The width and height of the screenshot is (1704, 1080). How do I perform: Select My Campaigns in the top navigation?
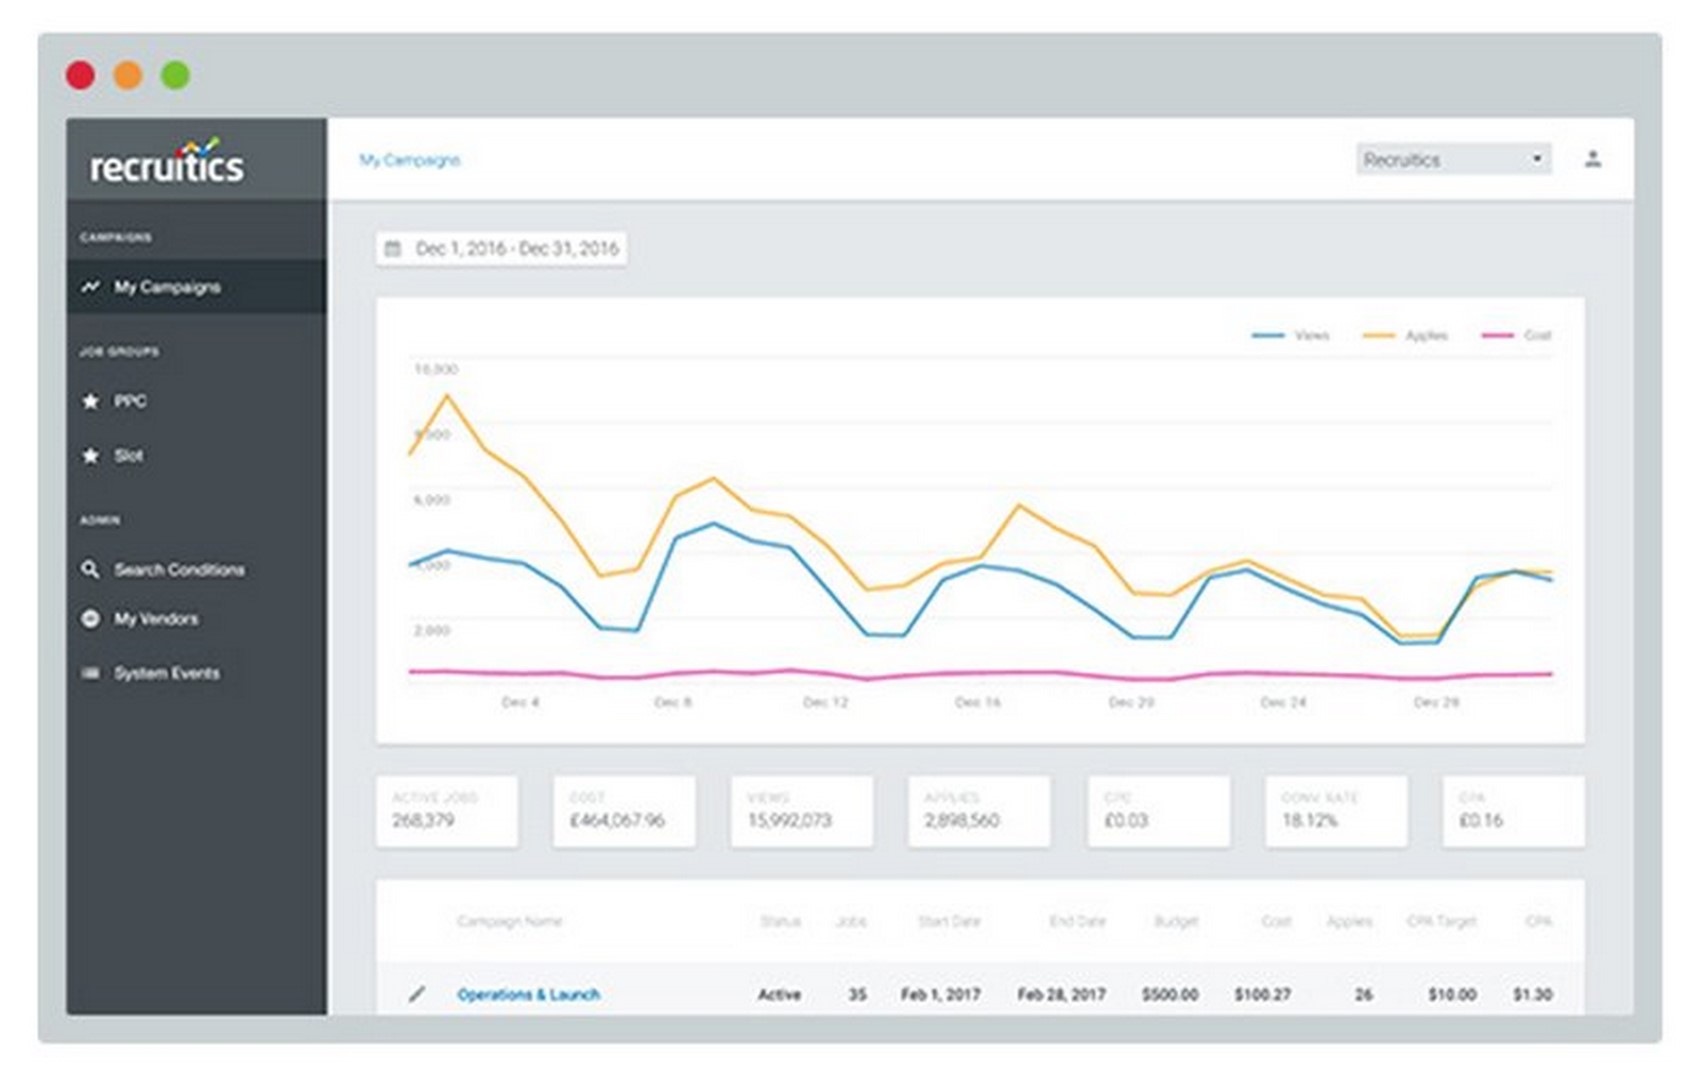coord(411,160)
